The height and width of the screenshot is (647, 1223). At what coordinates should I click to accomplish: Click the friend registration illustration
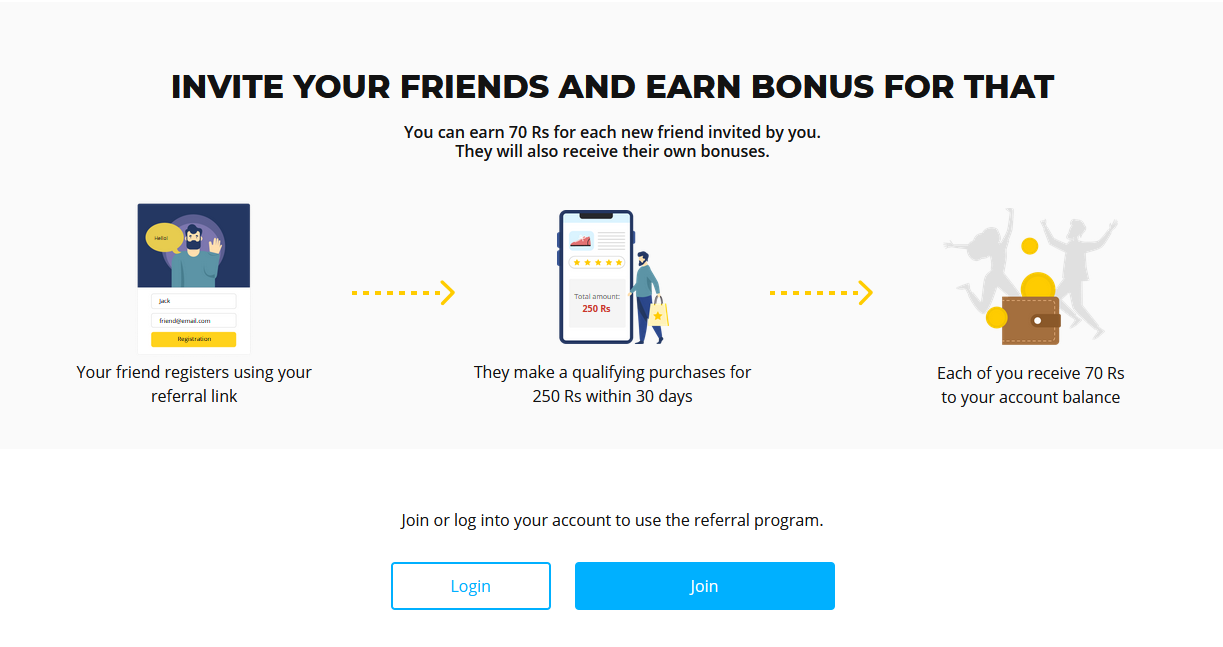(194, 278)
